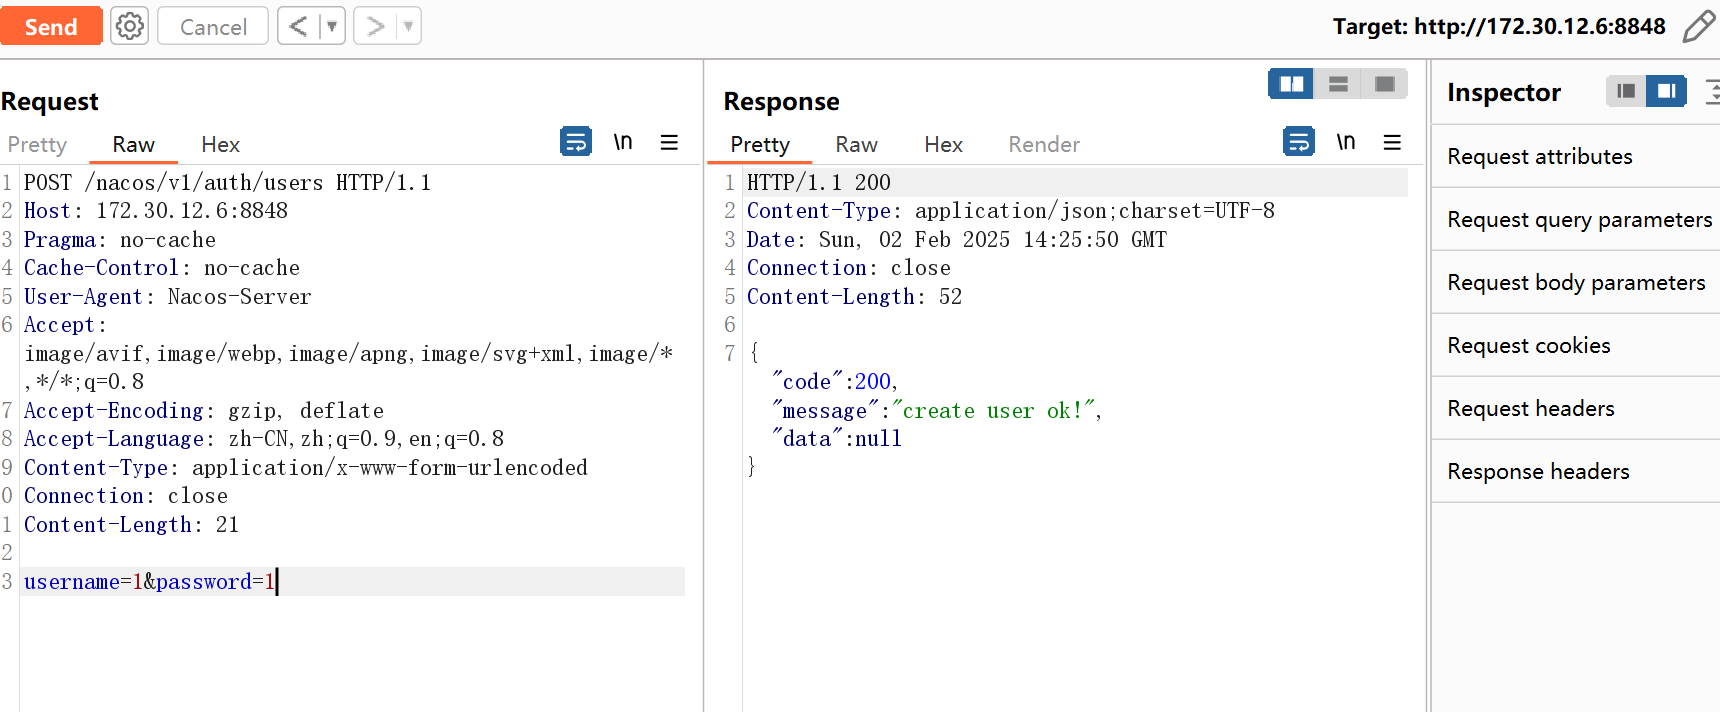Toggle word wrap icon in Response panel
The image size is (1720, 712).
[x=1299, y=142]
